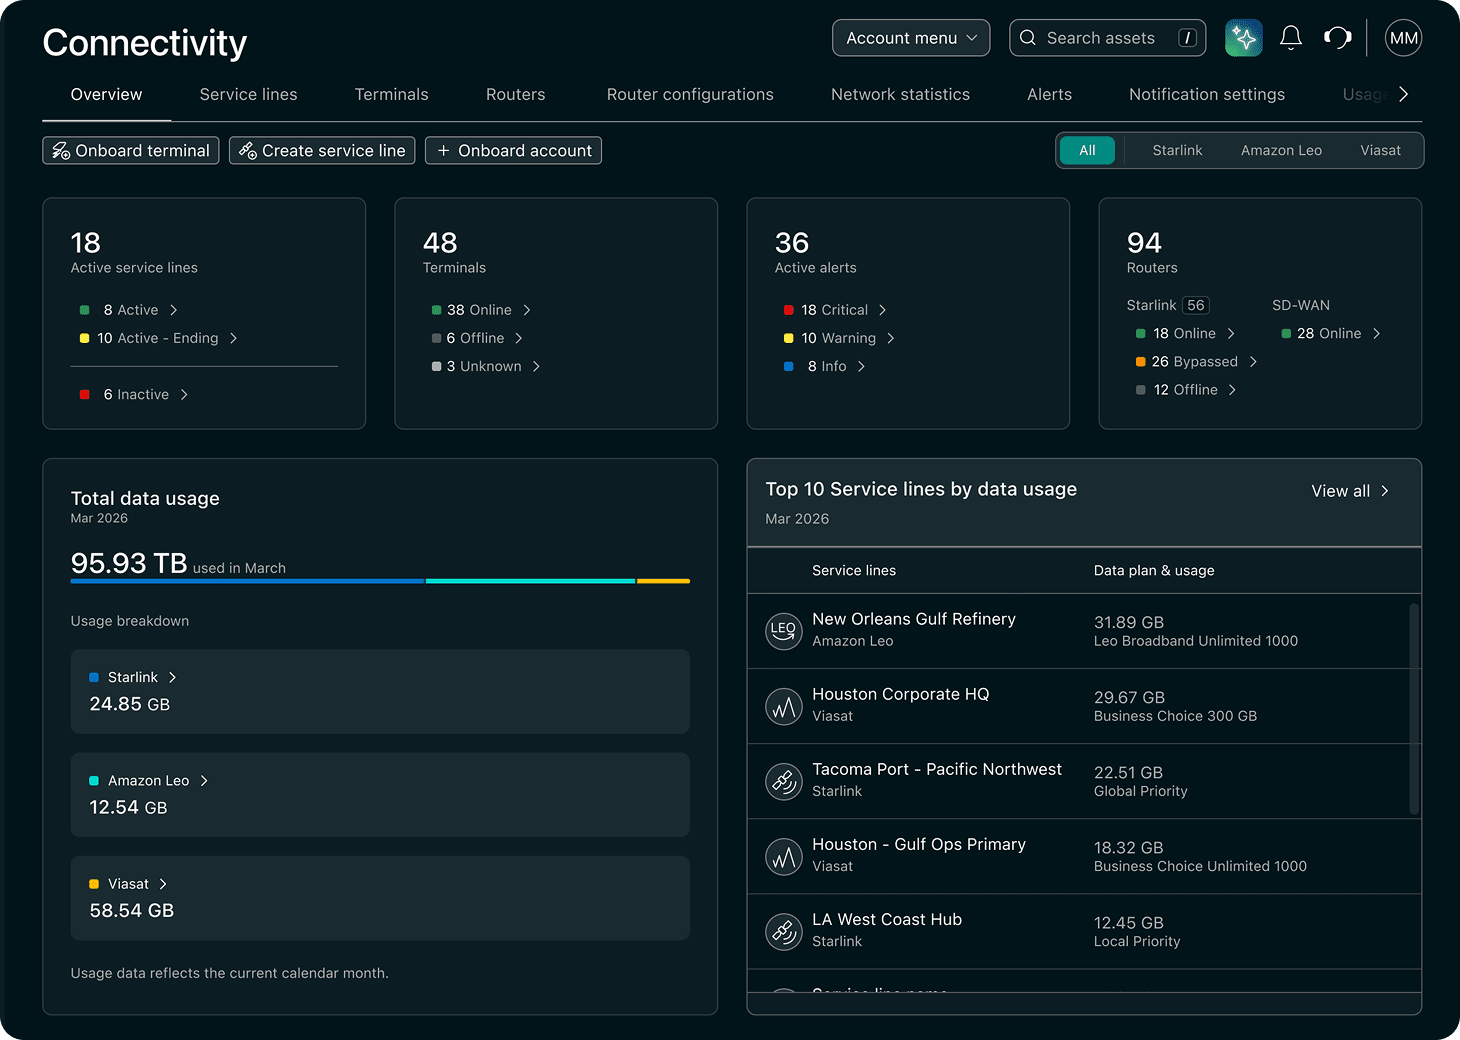
Task: Open the Account menu dropdown
Action: (x=911, y=38)
